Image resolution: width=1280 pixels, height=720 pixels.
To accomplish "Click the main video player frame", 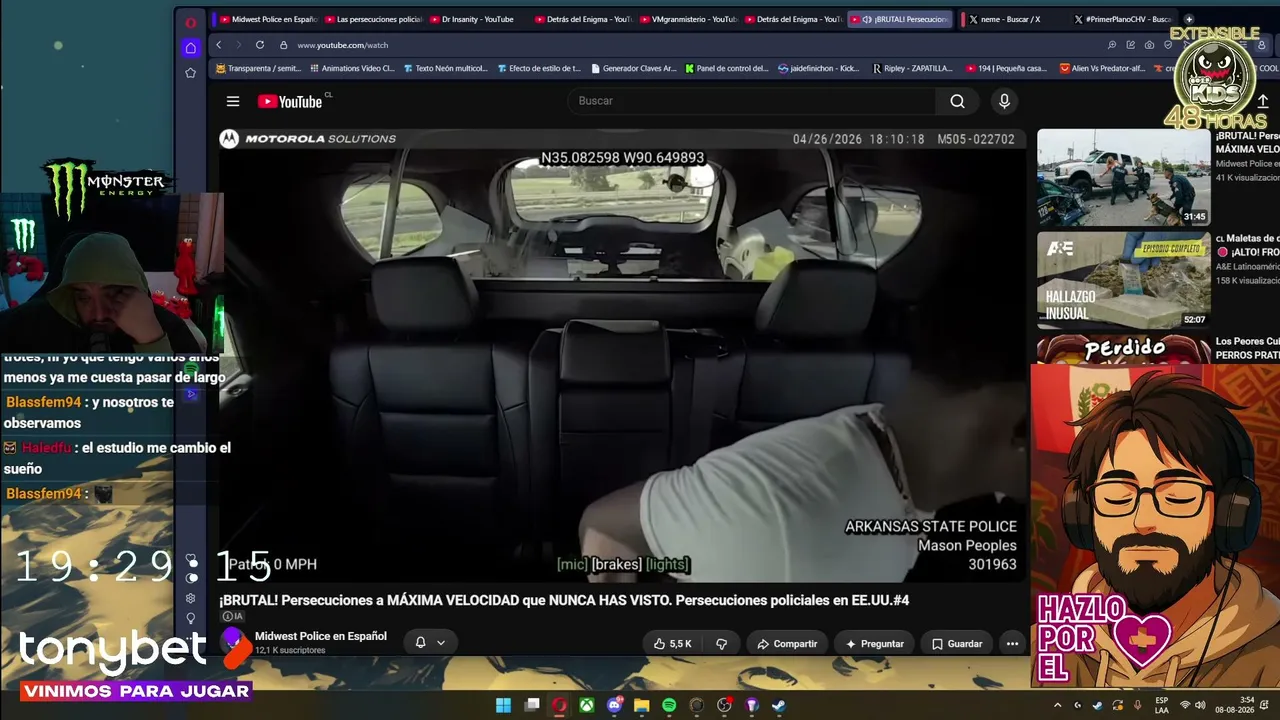I will point(622,355).
